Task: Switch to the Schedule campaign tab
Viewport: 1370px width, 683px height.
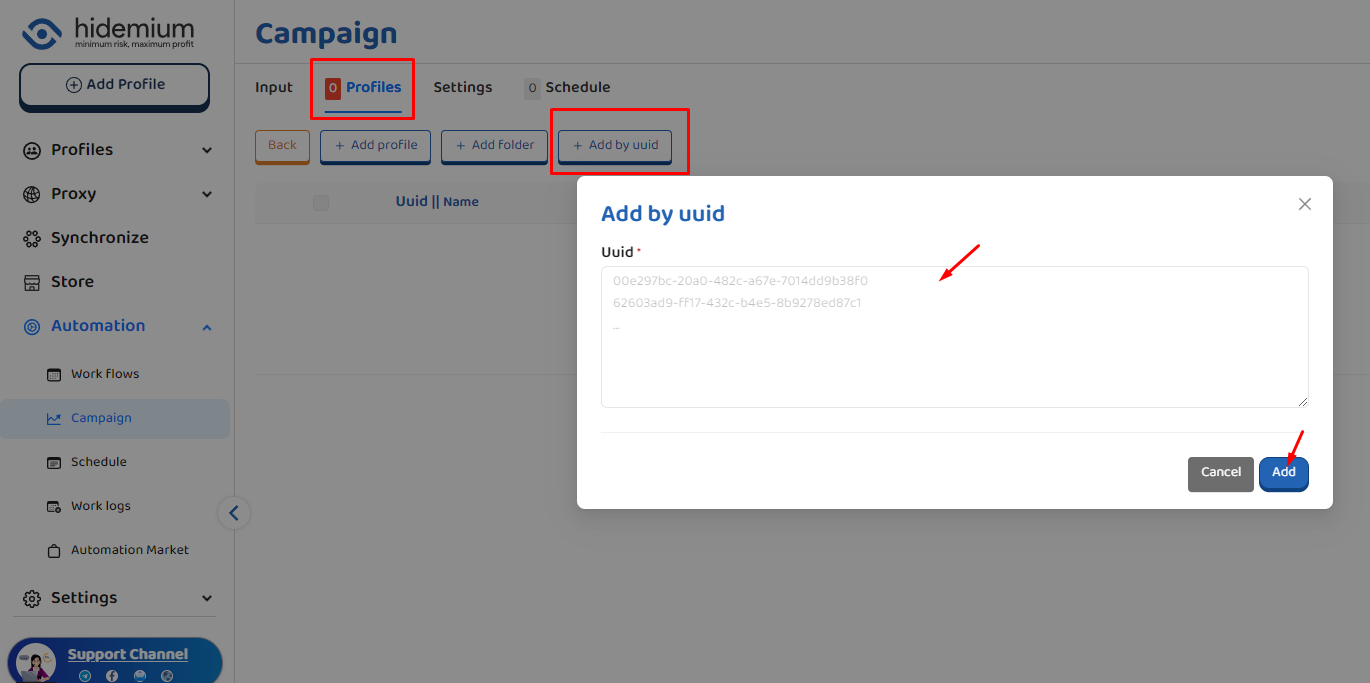Action: (577, 88)
